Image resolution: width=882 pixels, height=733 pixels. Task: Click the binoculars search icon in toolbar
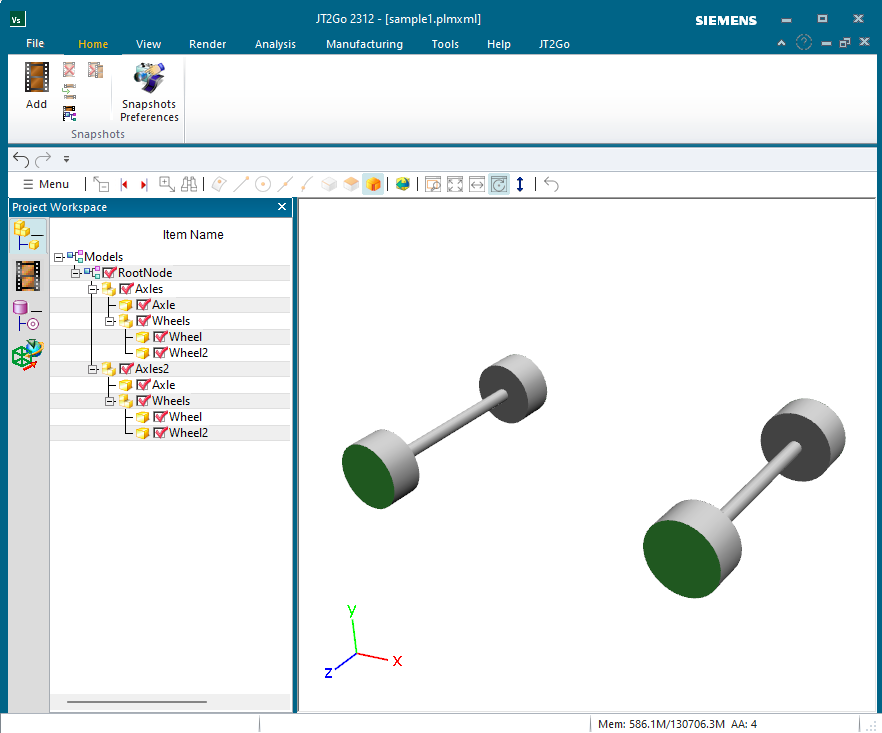coord(190,184)
